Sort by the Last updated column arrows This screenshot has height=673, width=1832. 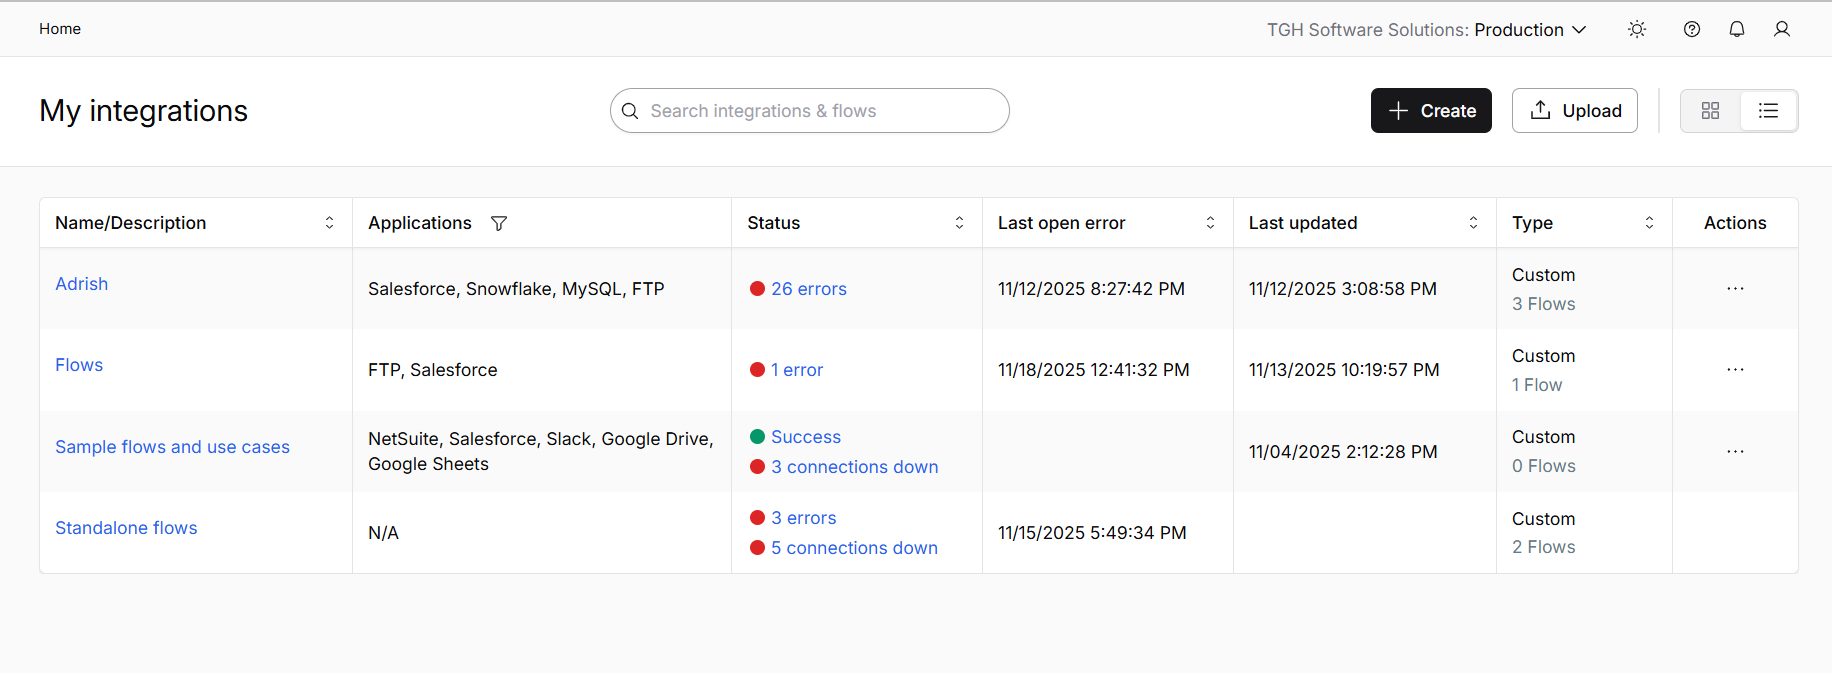coord(1473,223)
